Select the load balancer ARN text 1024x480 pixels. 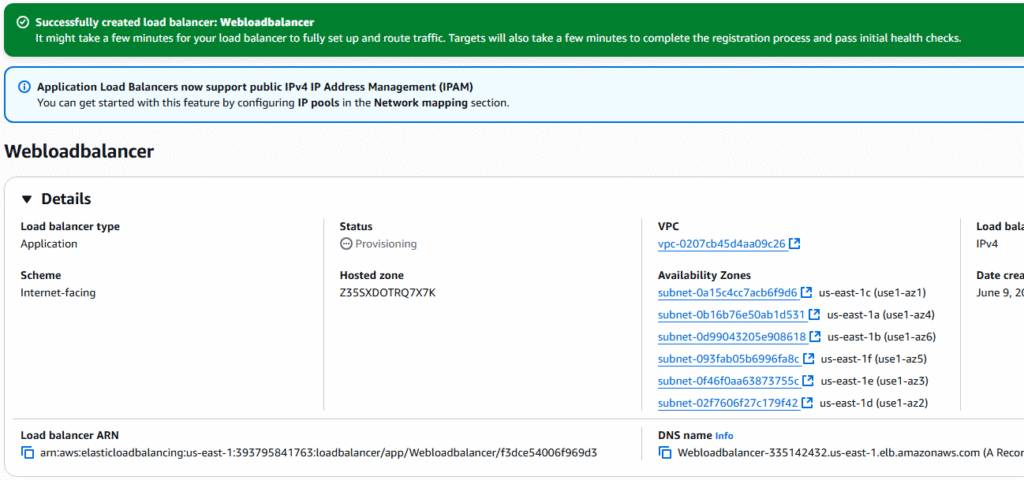317,453
